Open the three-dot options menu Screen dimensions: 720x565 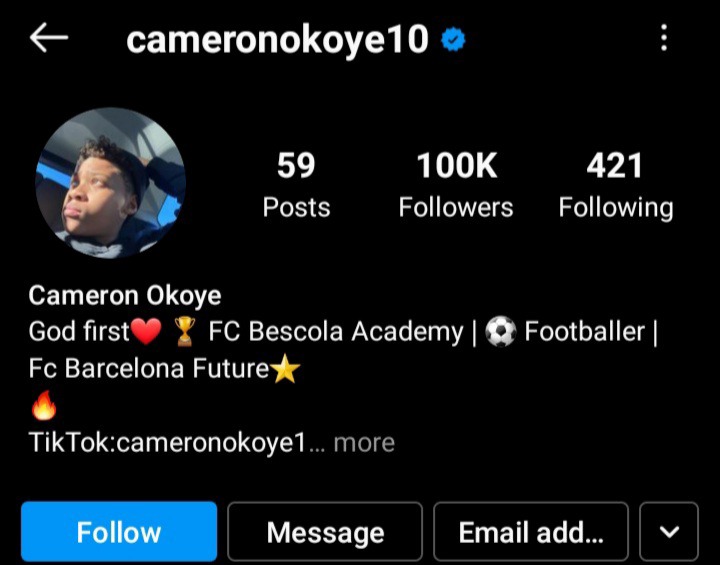(x=664, y=38)
